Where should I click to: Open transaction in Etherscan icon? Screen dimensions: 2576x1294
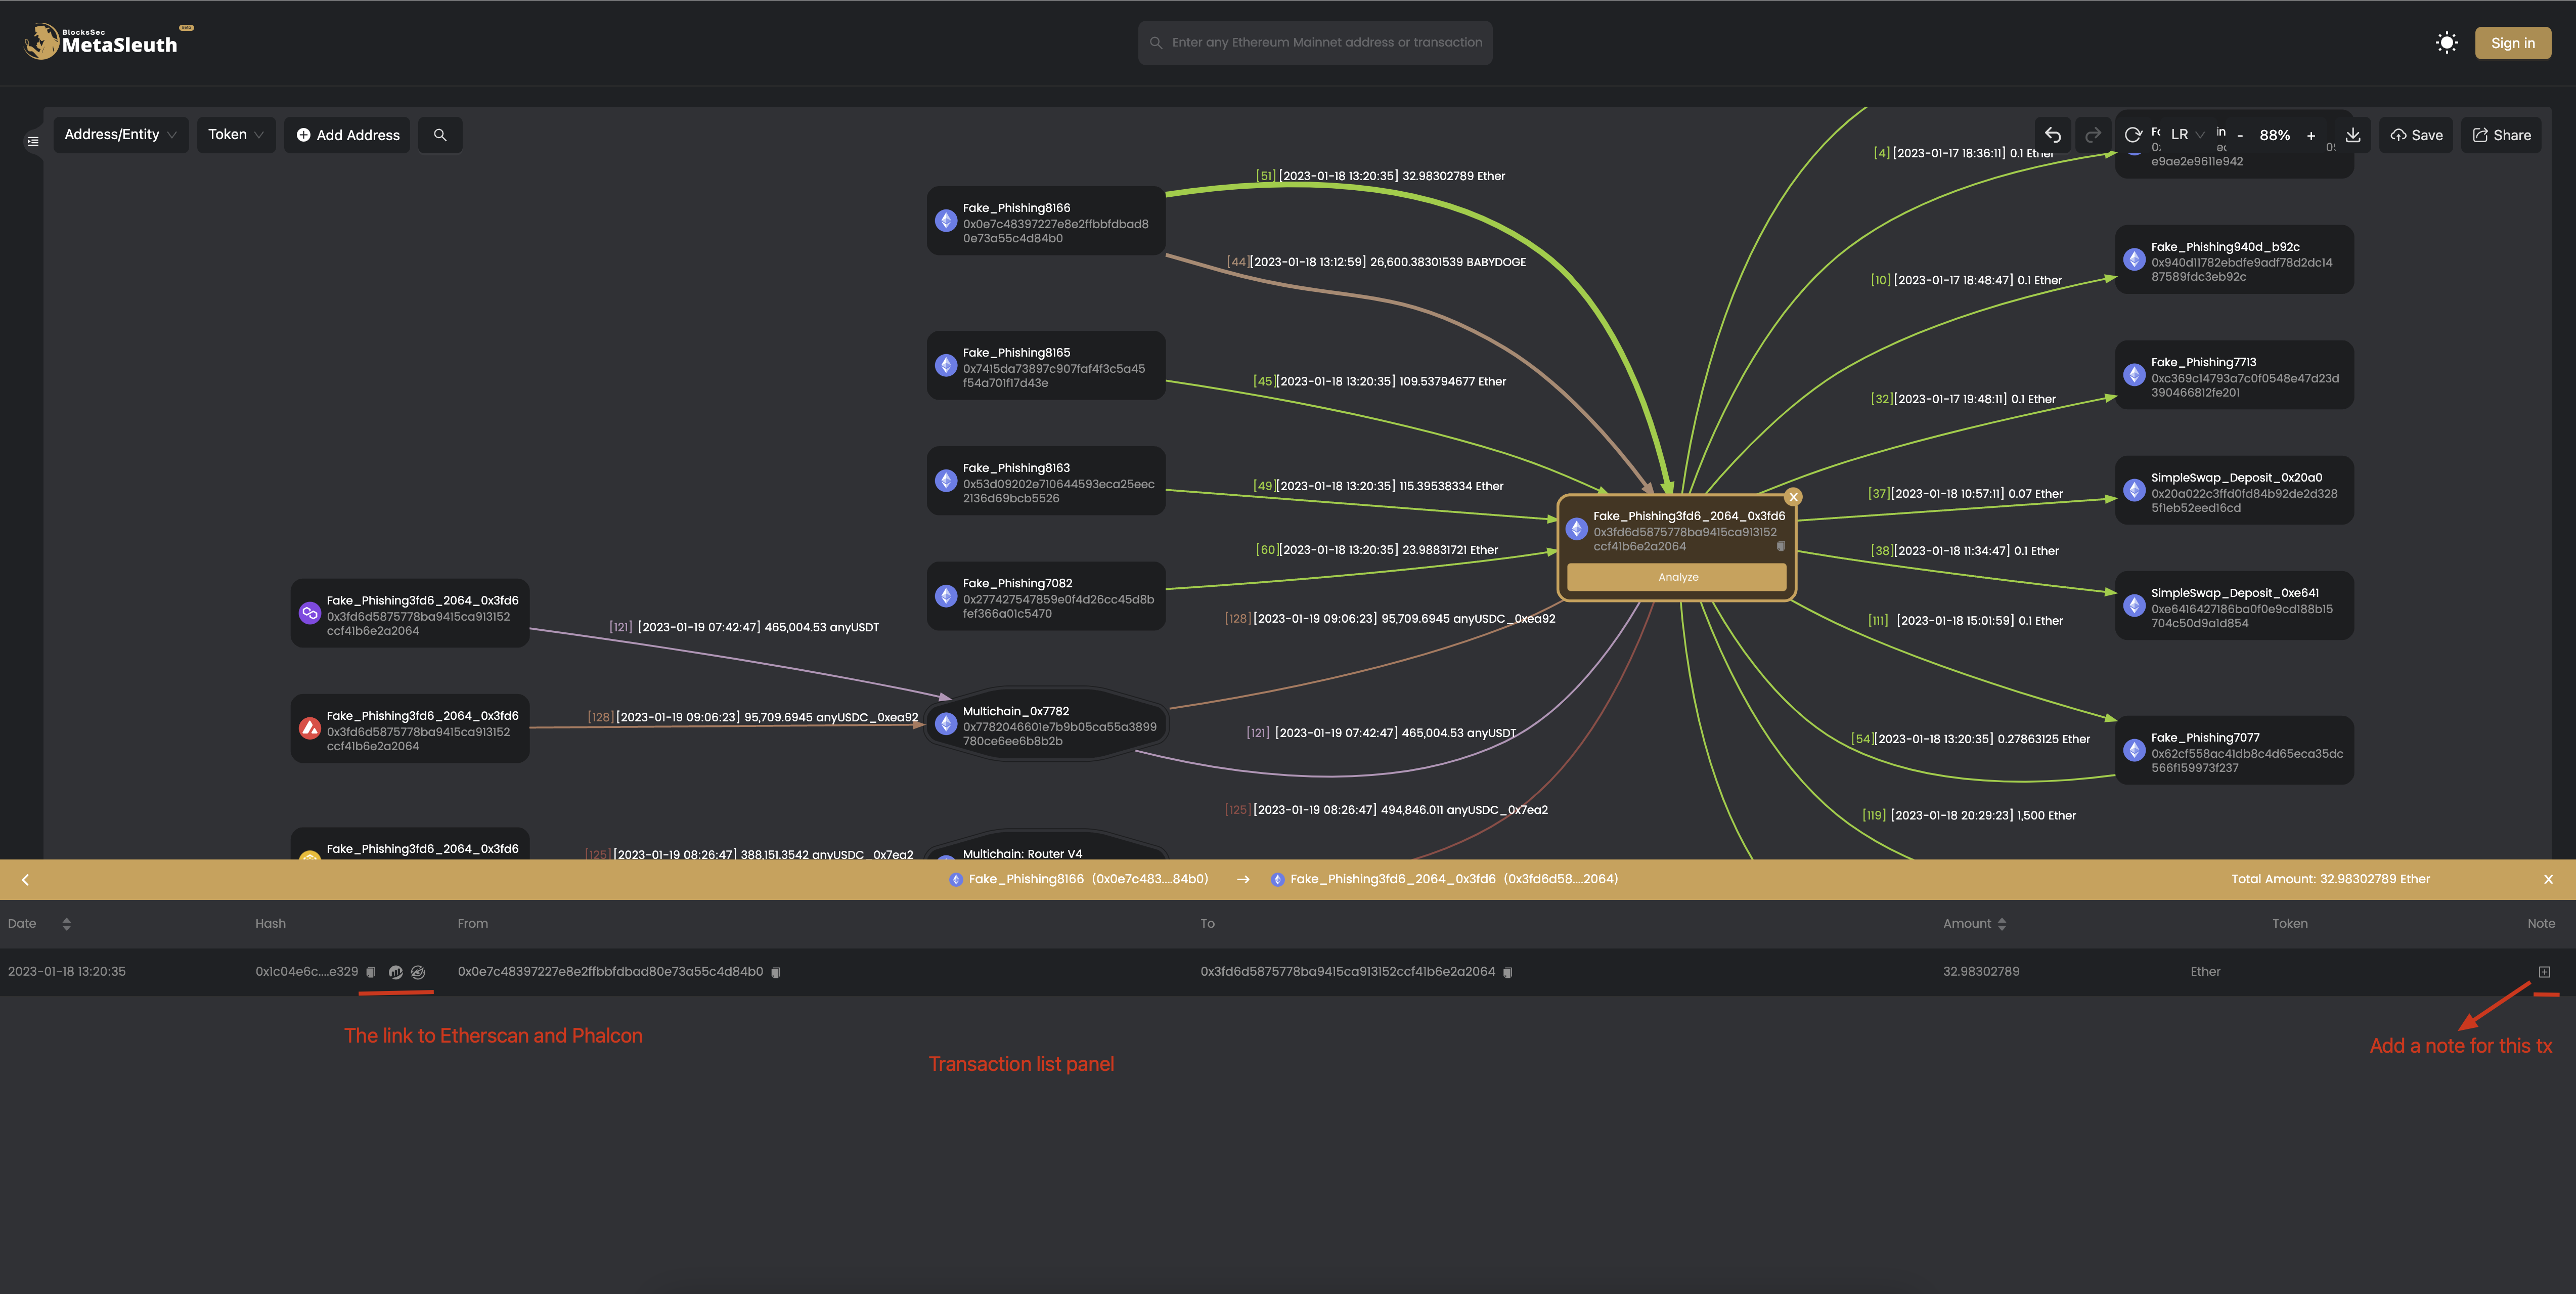click(395, 973)
